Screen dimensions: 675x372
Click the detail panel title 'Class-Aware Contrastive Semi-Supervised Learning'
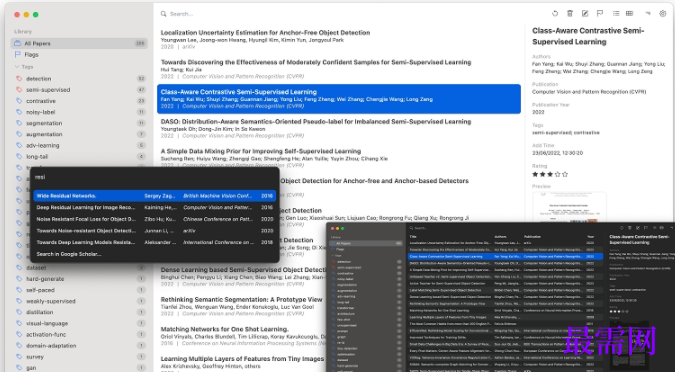click(x=588, y=36)
